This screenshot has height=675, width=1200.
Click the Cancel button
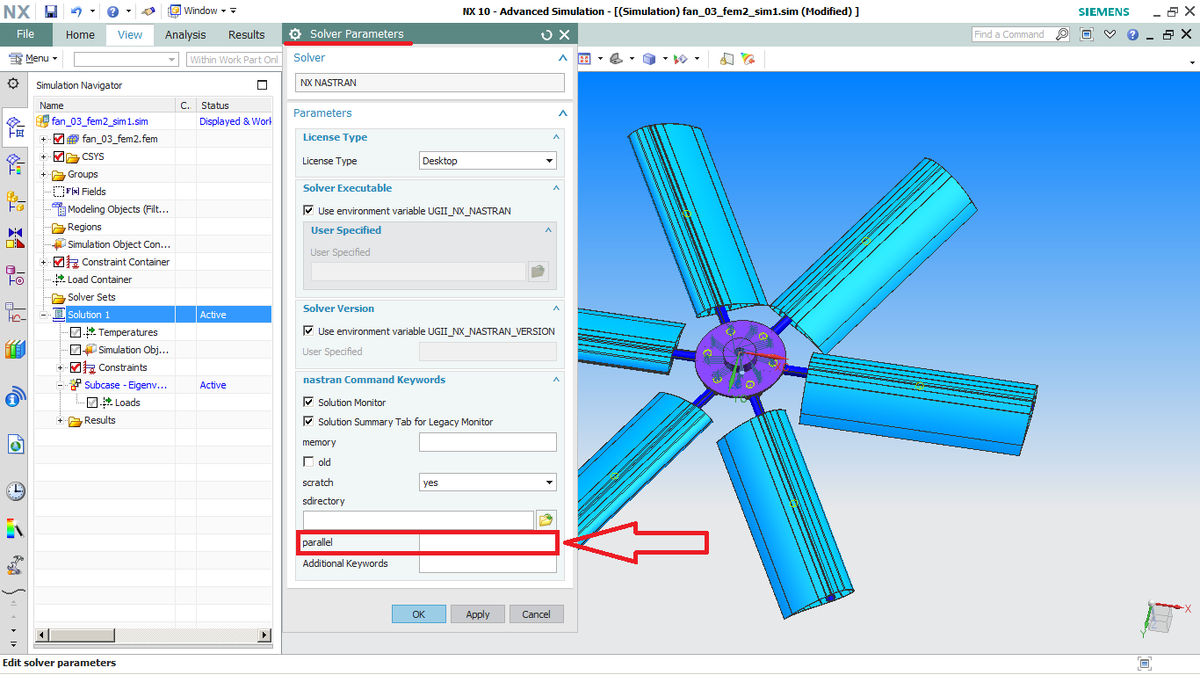[536, 614]
